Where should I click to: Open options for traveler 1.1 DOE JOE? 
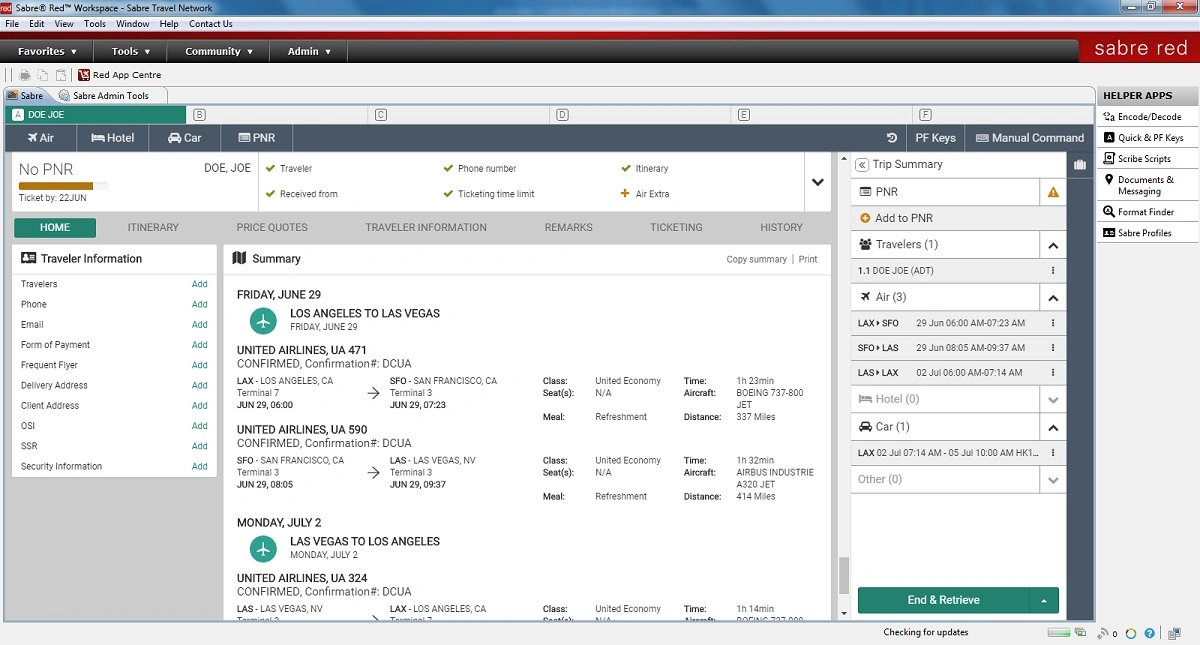click(x=1053, y=271)
